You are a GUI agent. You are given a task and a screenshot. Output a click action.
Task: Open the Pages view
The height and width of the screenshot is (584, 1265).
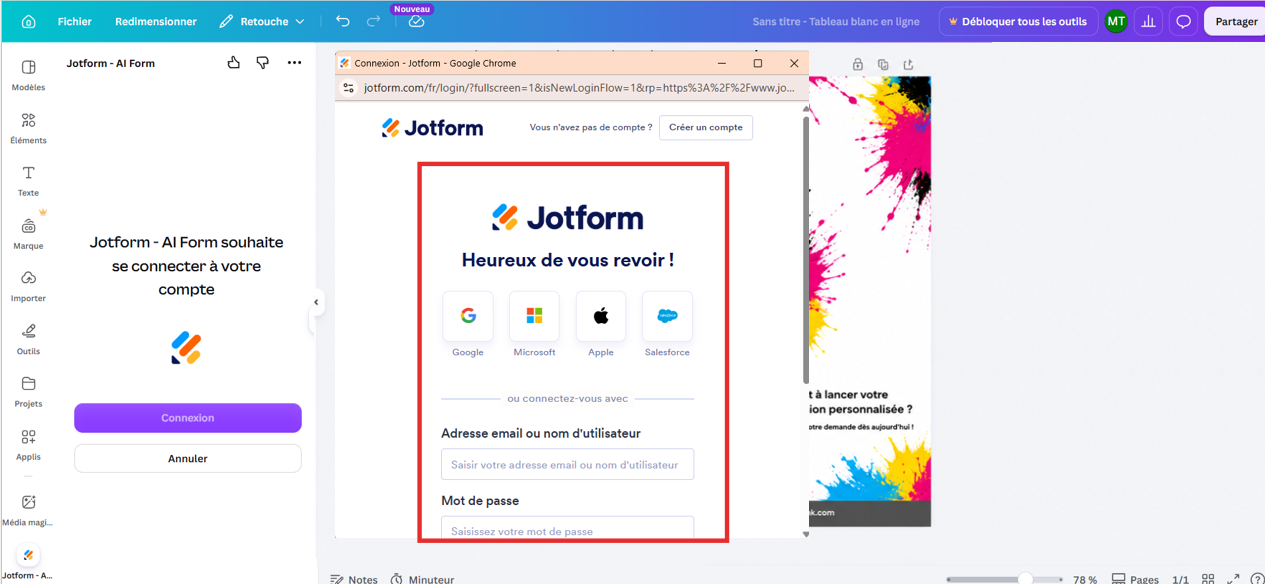(1135, 579)
